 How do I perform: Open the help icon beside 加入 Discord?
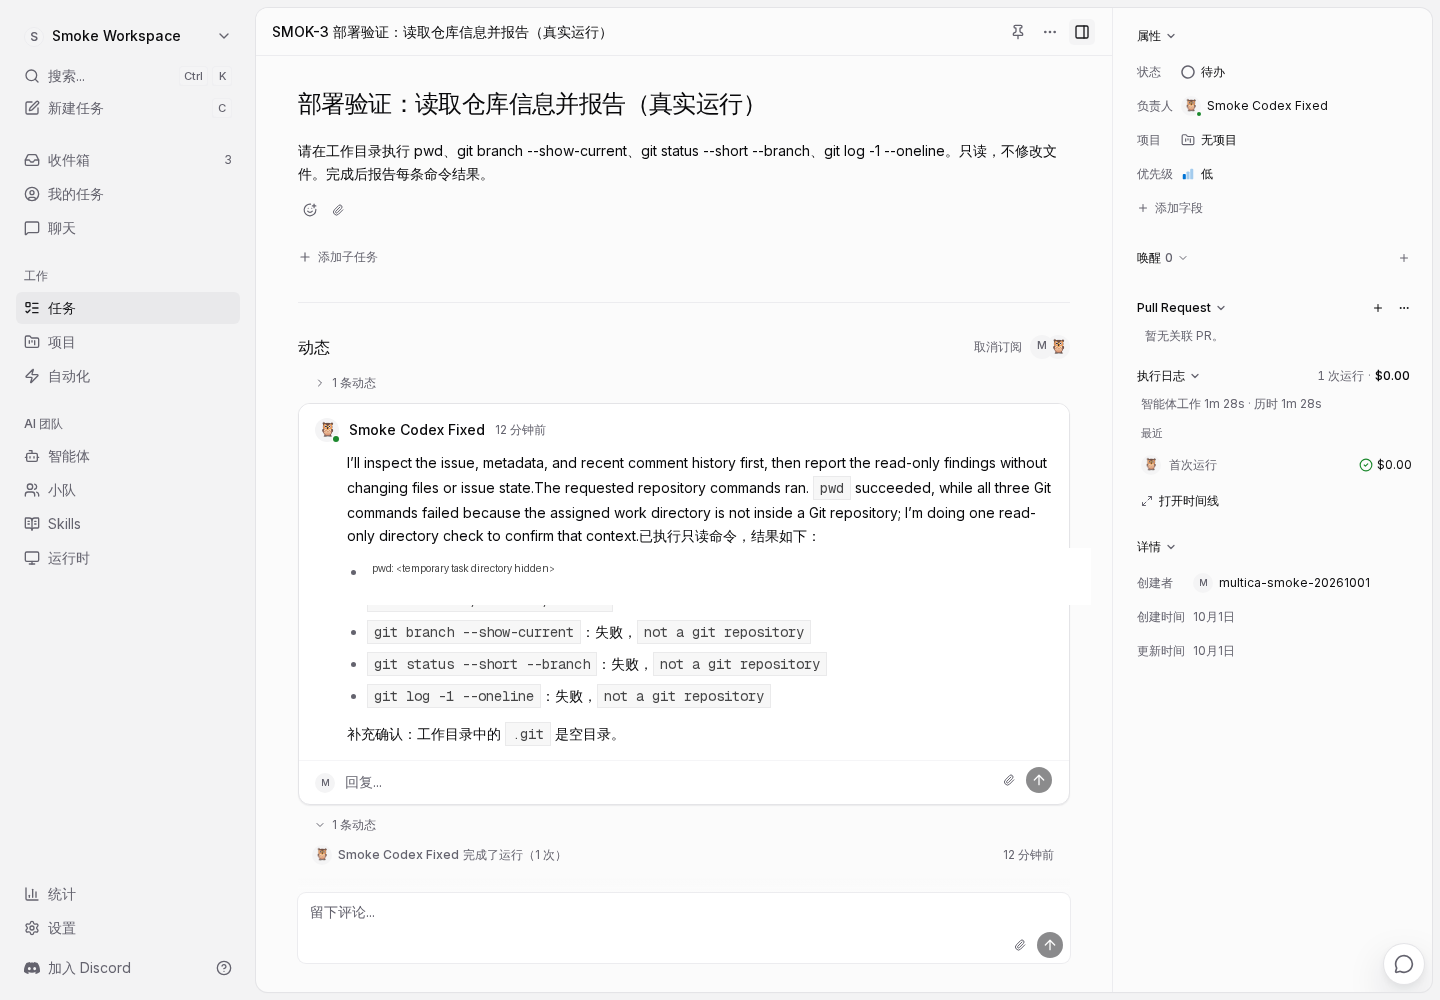(224, 968)
